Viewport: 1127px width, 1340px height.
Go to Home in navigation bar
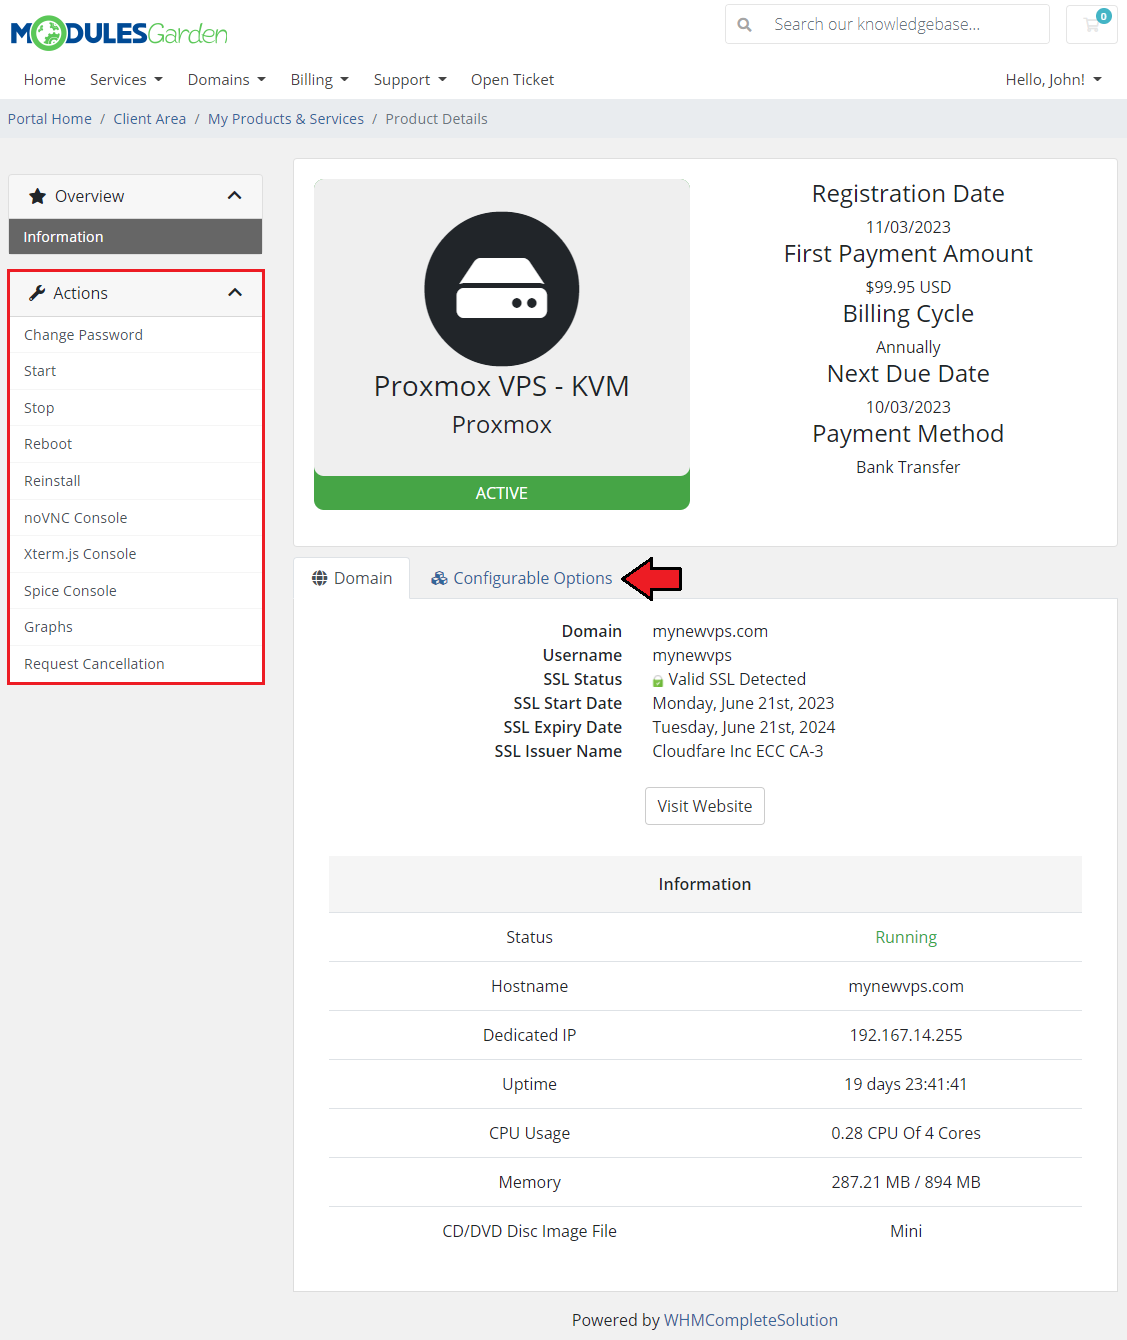click(x=45, y=80)
